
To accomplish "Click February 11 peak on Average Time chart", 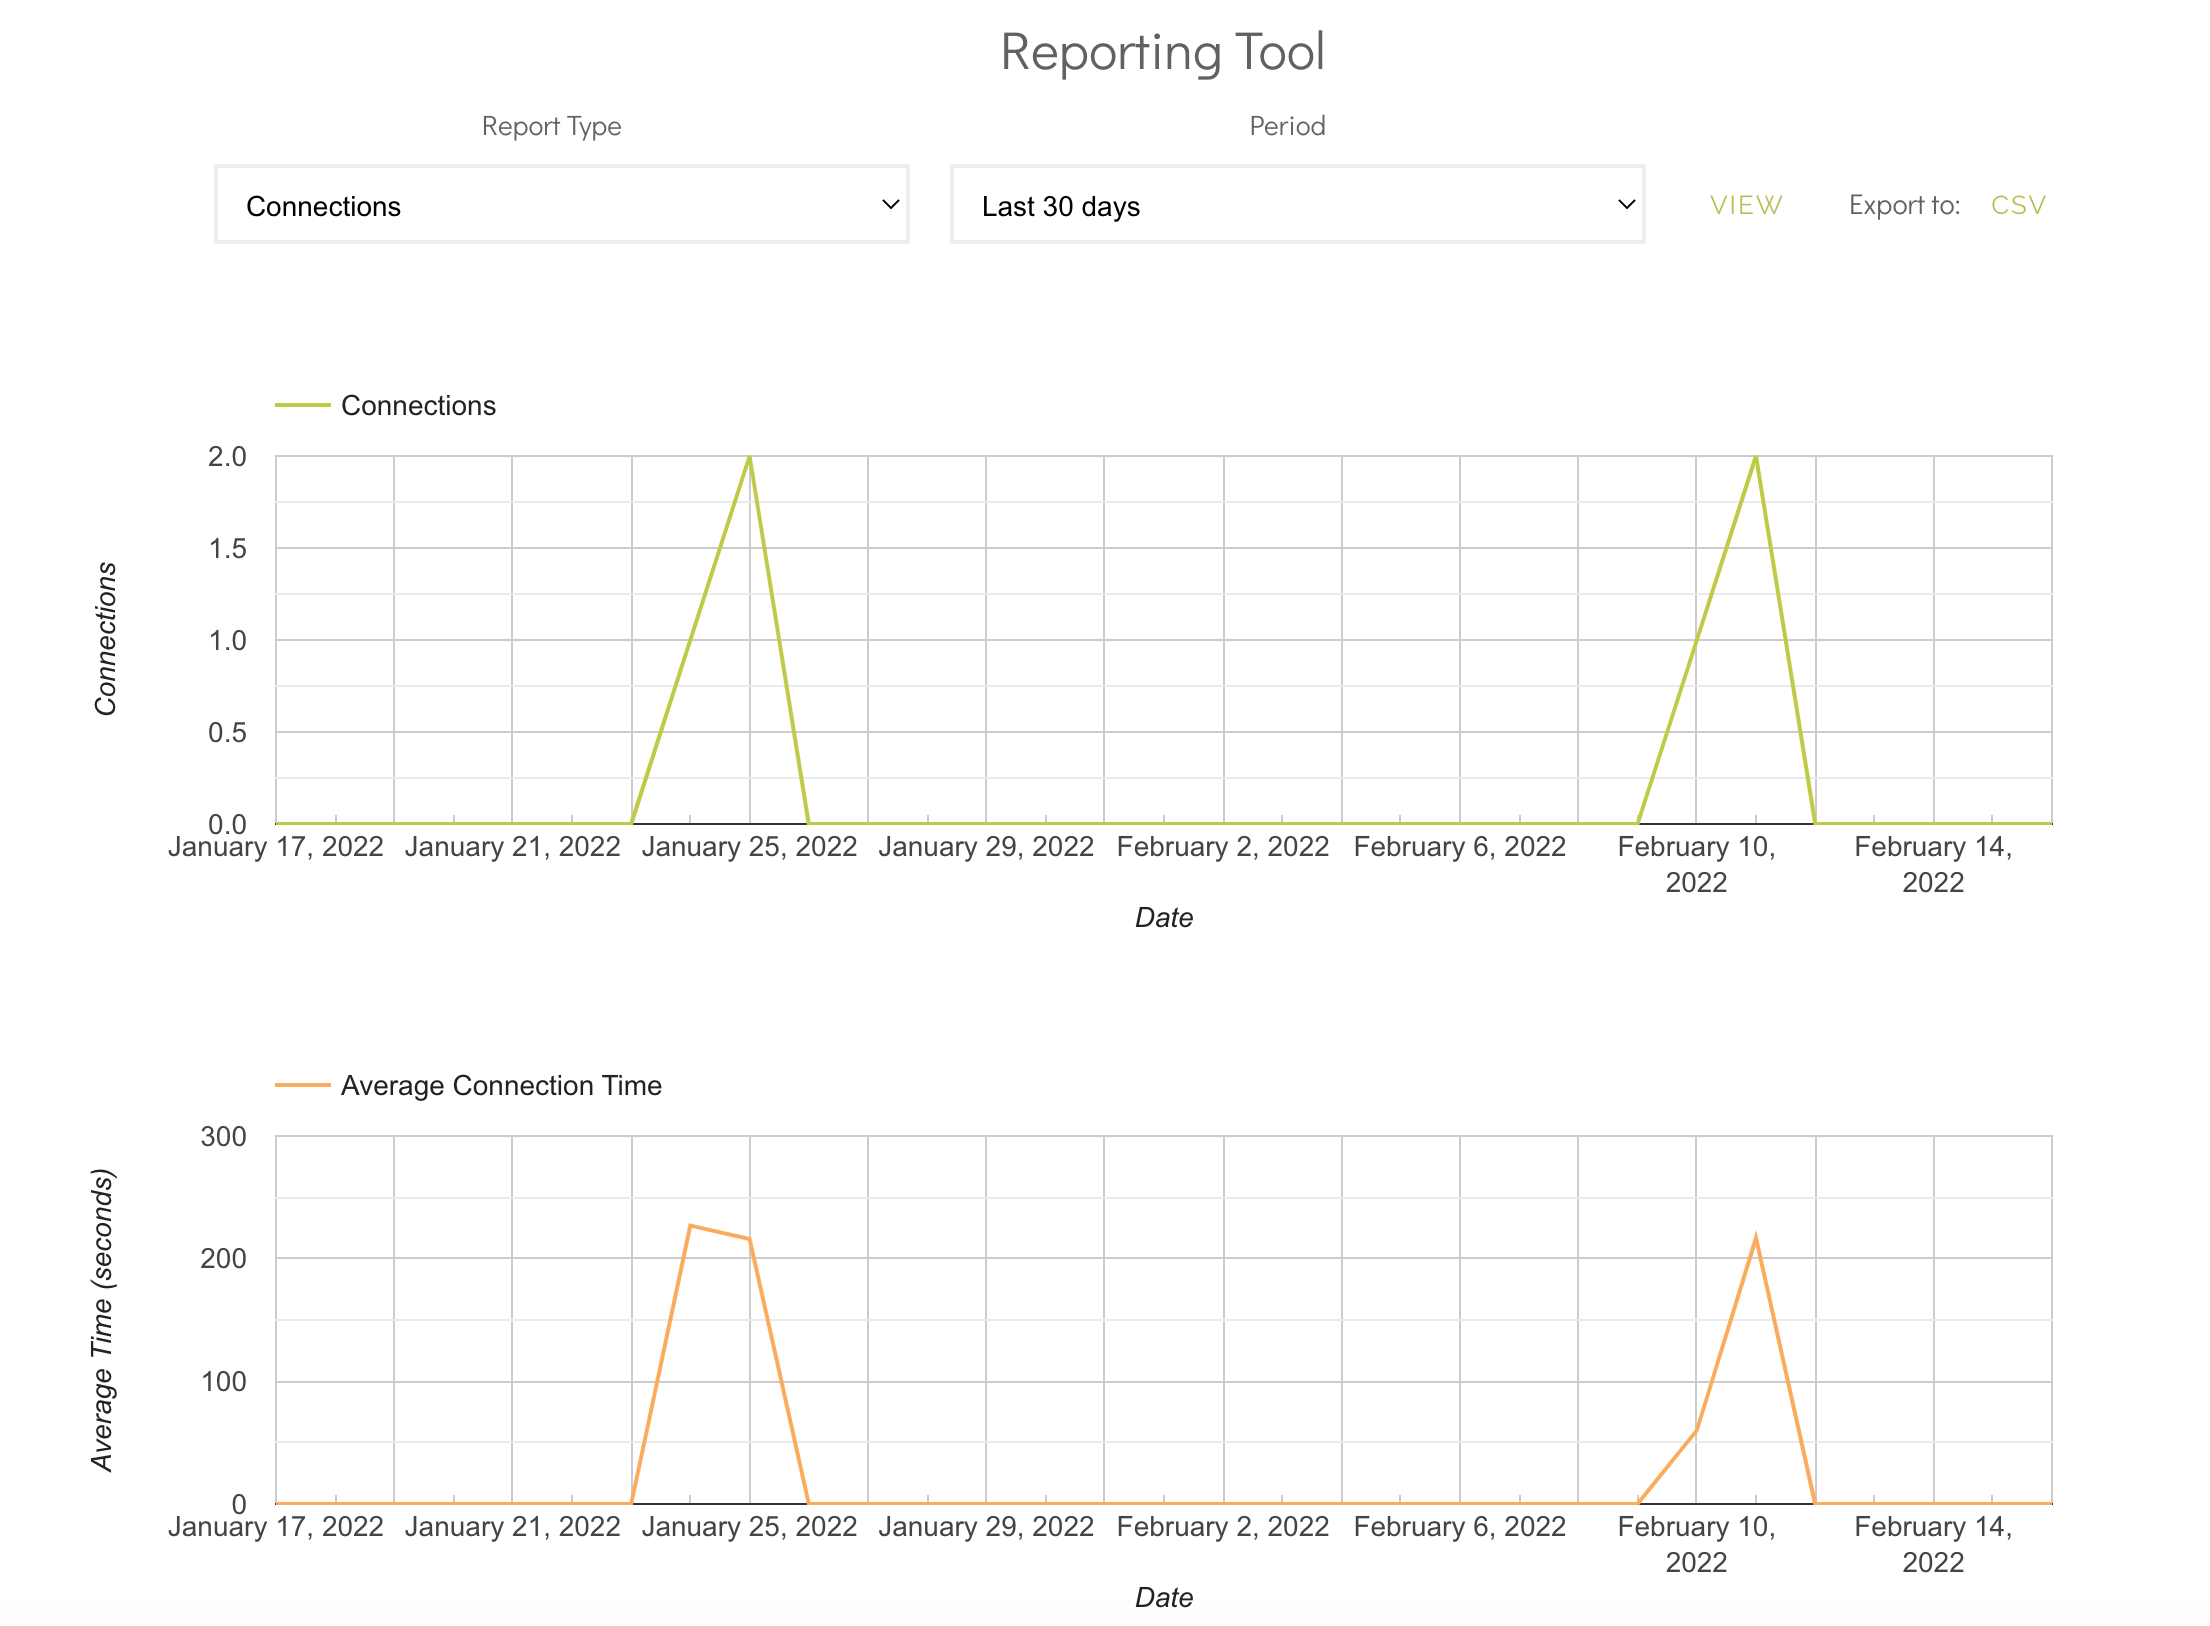I will click(1756, 1239).
